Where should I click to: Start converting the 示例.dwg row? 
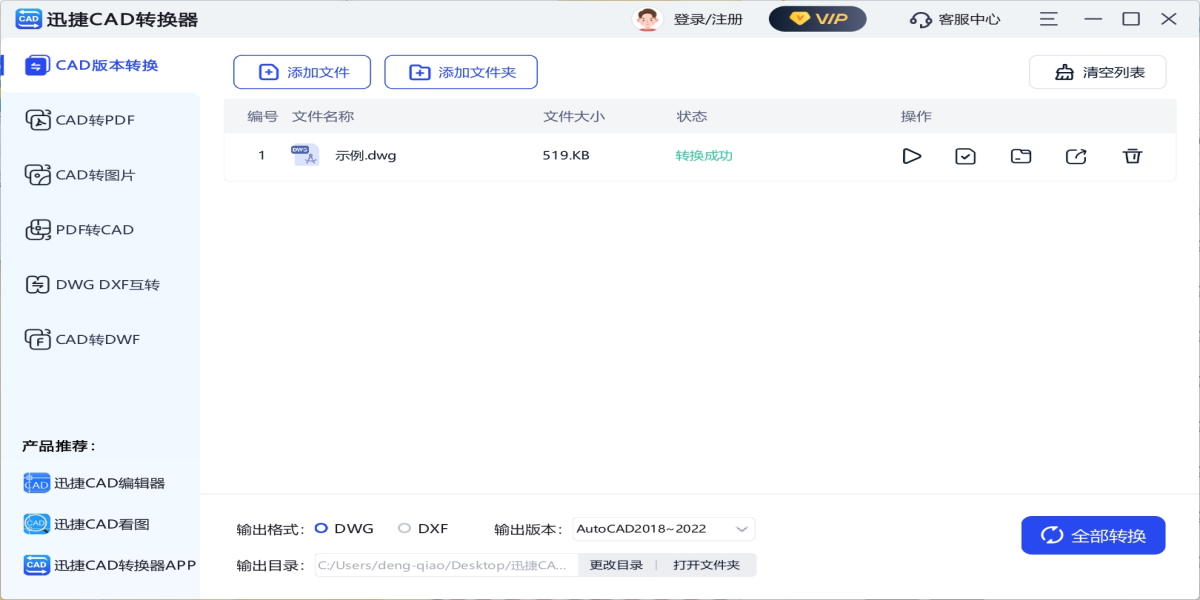tap(911, 156)
